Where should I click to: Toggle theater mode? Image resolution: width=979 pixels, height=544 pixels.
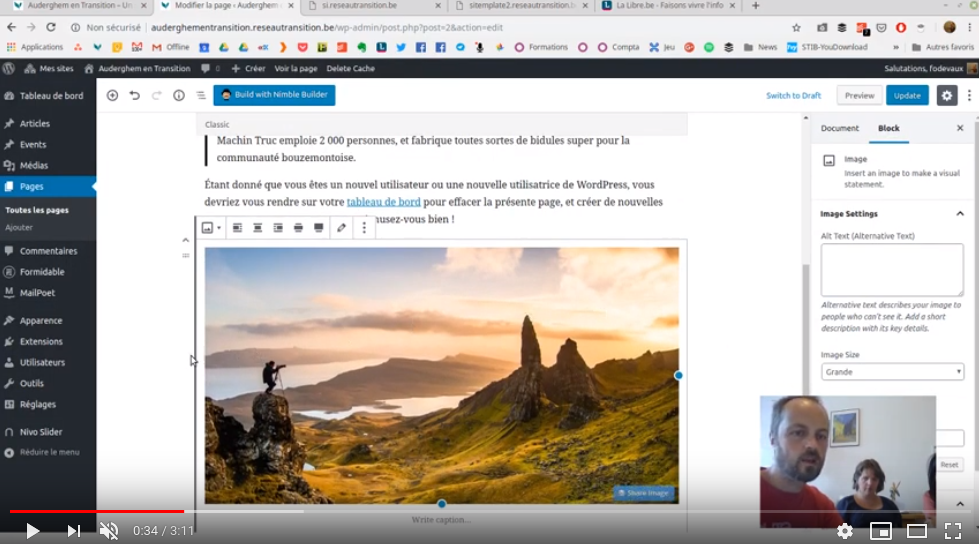pyautogui.click(x=917, y=531)
